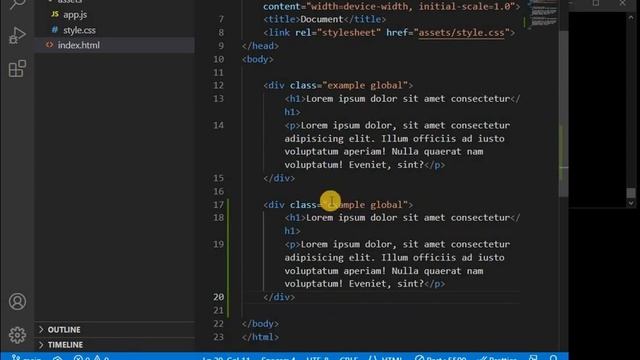Open the Extensions view
The image size is (640, 360).
click(x=17, y=68)
